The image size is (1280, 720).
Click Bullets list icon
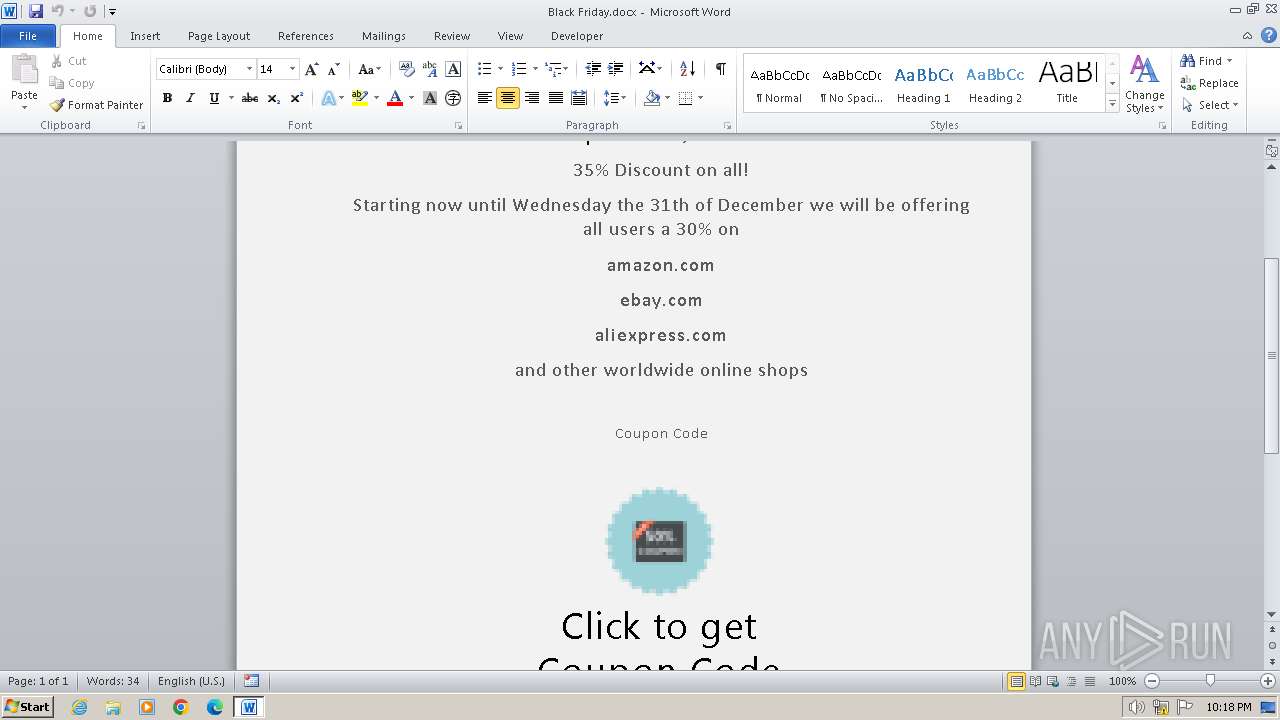click(485, 69)
